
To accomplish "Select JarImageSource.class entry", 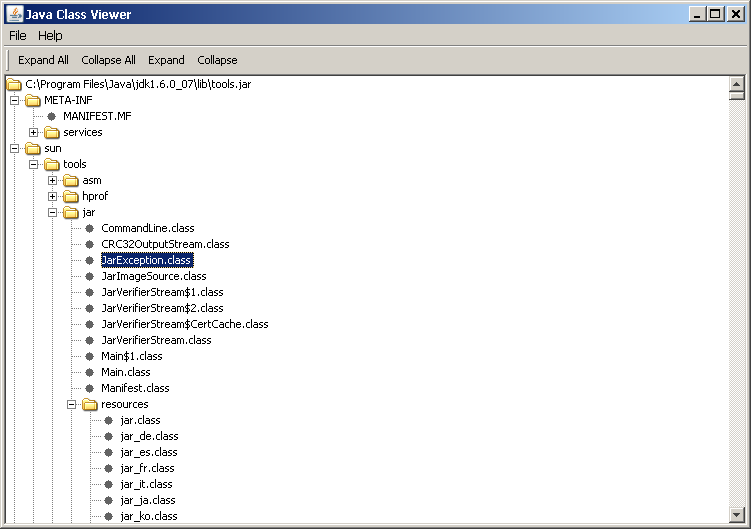I will [154, 276].
